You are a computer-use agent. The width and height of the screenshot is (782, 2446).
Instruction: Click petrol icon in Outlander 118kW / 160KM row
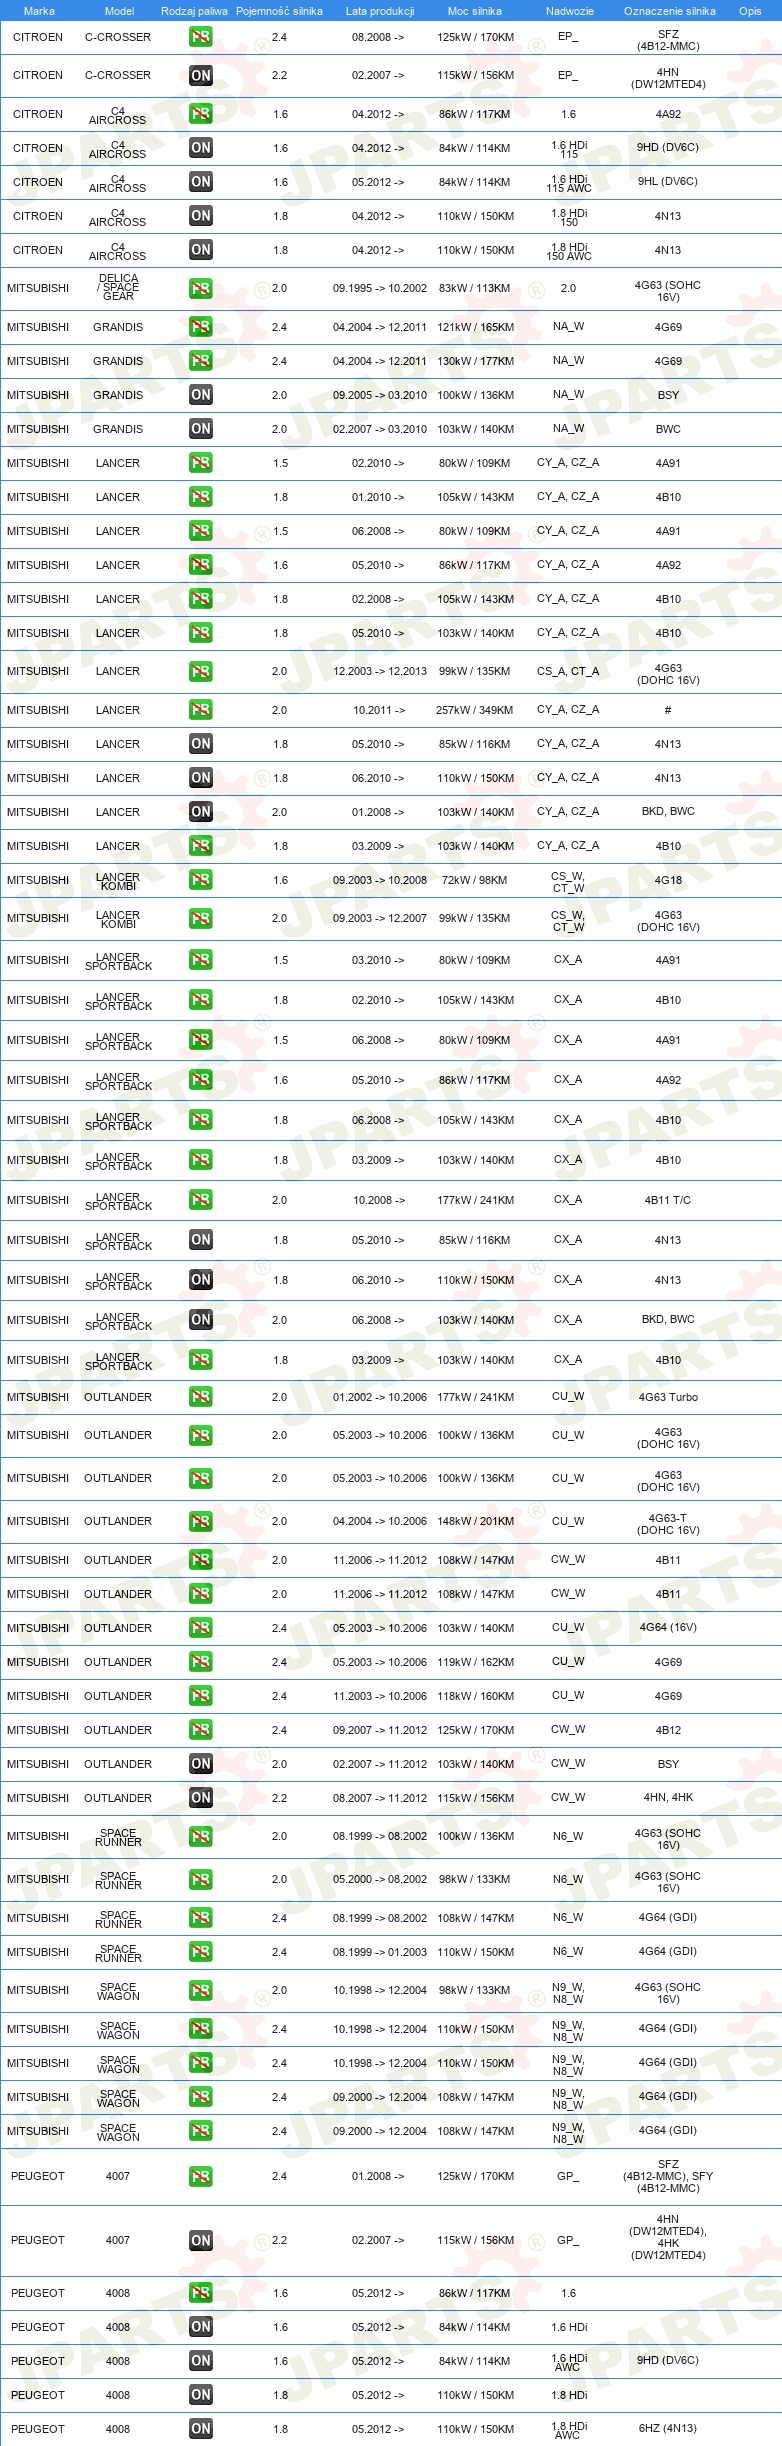coord(201,1696)
